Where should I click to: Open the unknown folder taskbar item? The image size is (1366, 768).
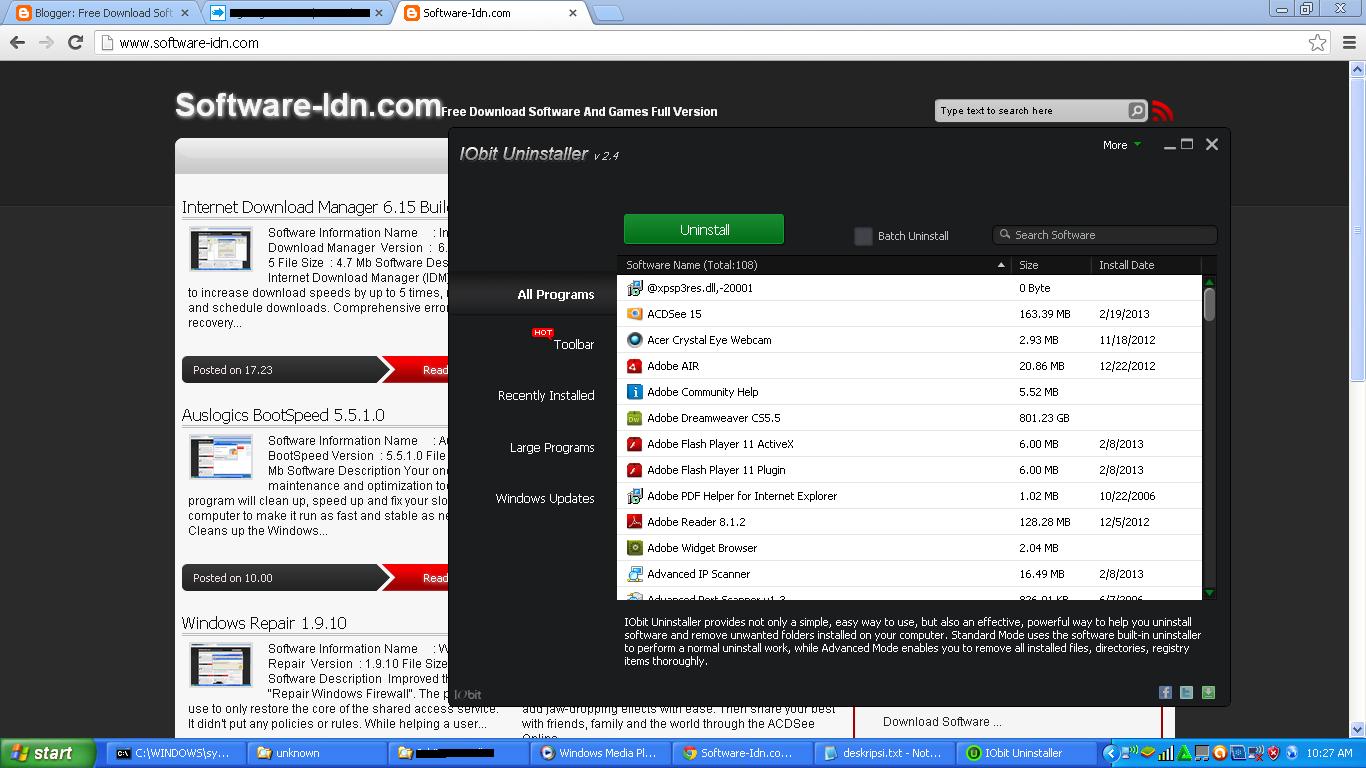317,753
